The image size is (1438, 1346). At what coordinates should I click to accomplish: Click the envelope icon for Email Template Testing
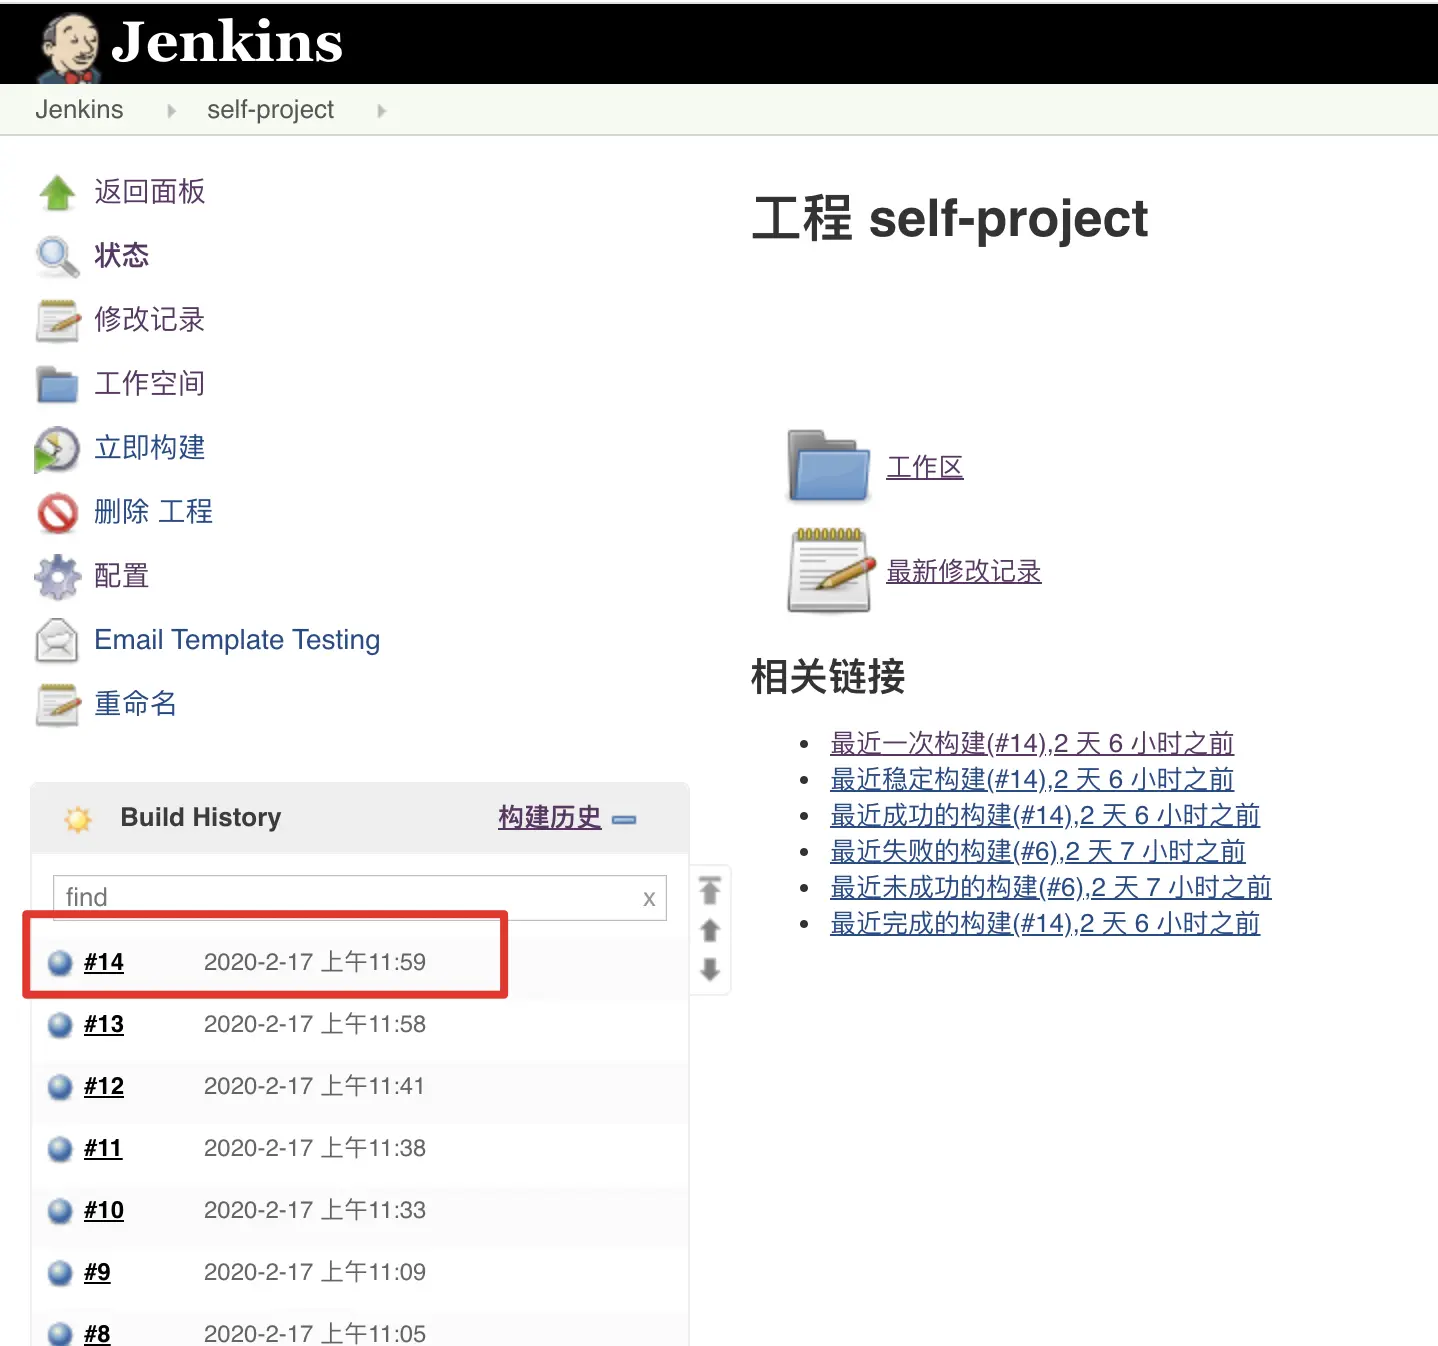pos(57,641)
